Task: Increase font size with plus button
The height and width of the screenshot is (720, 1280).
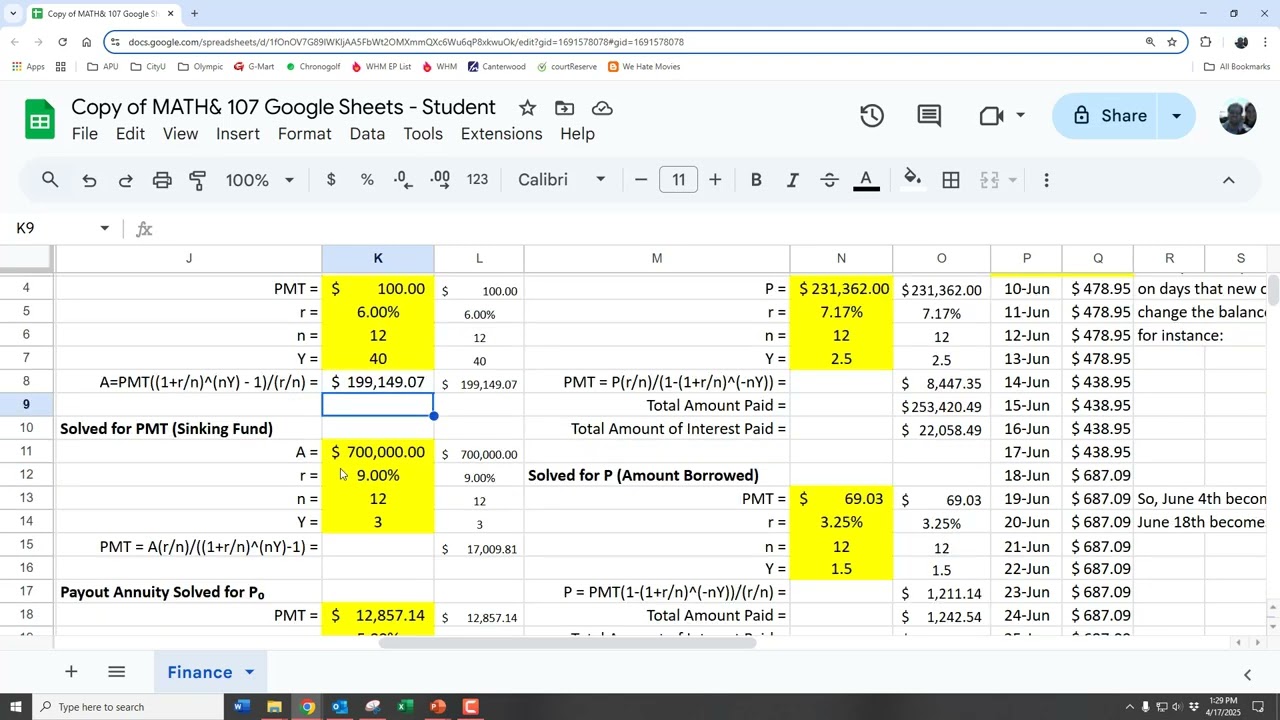Action: coord(715,180)
